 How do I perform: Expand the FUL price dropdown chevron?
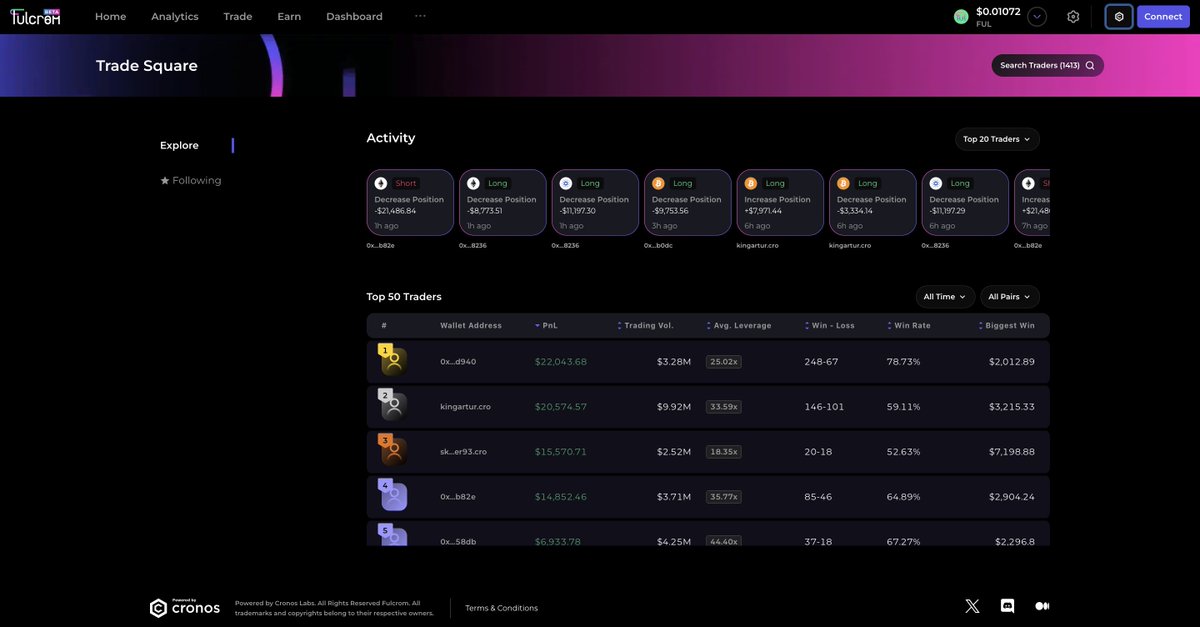(x=1037, y=16)
